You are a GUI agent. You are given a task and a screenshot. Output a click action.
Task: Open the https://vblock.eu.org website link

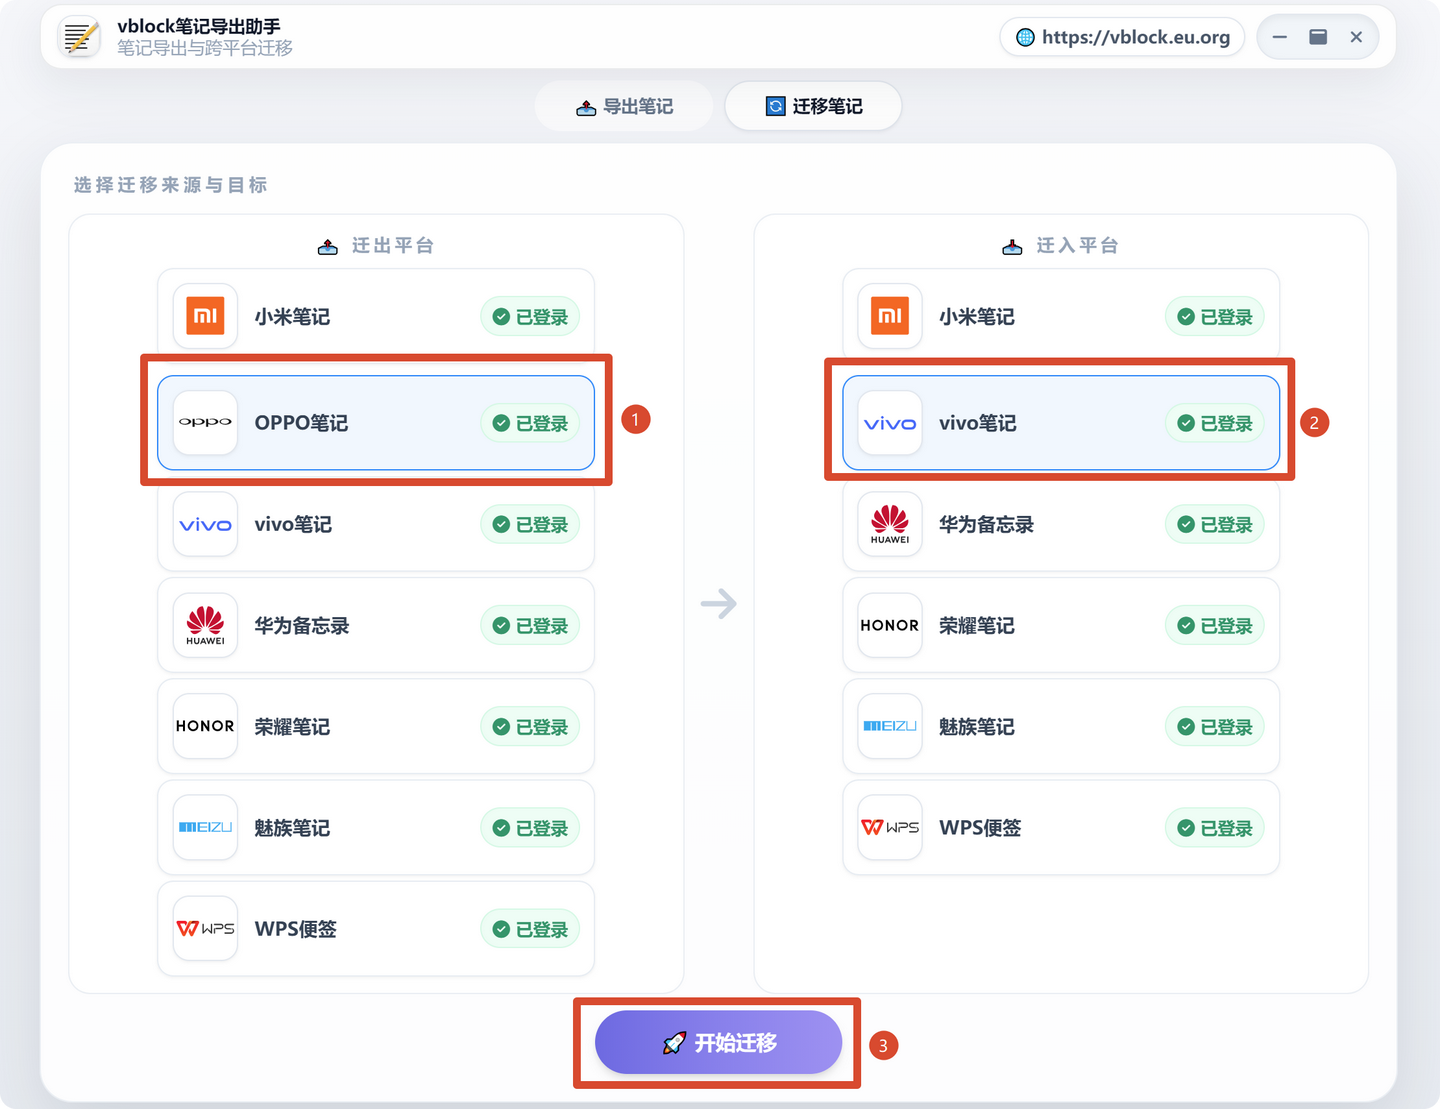[1122, 37]
